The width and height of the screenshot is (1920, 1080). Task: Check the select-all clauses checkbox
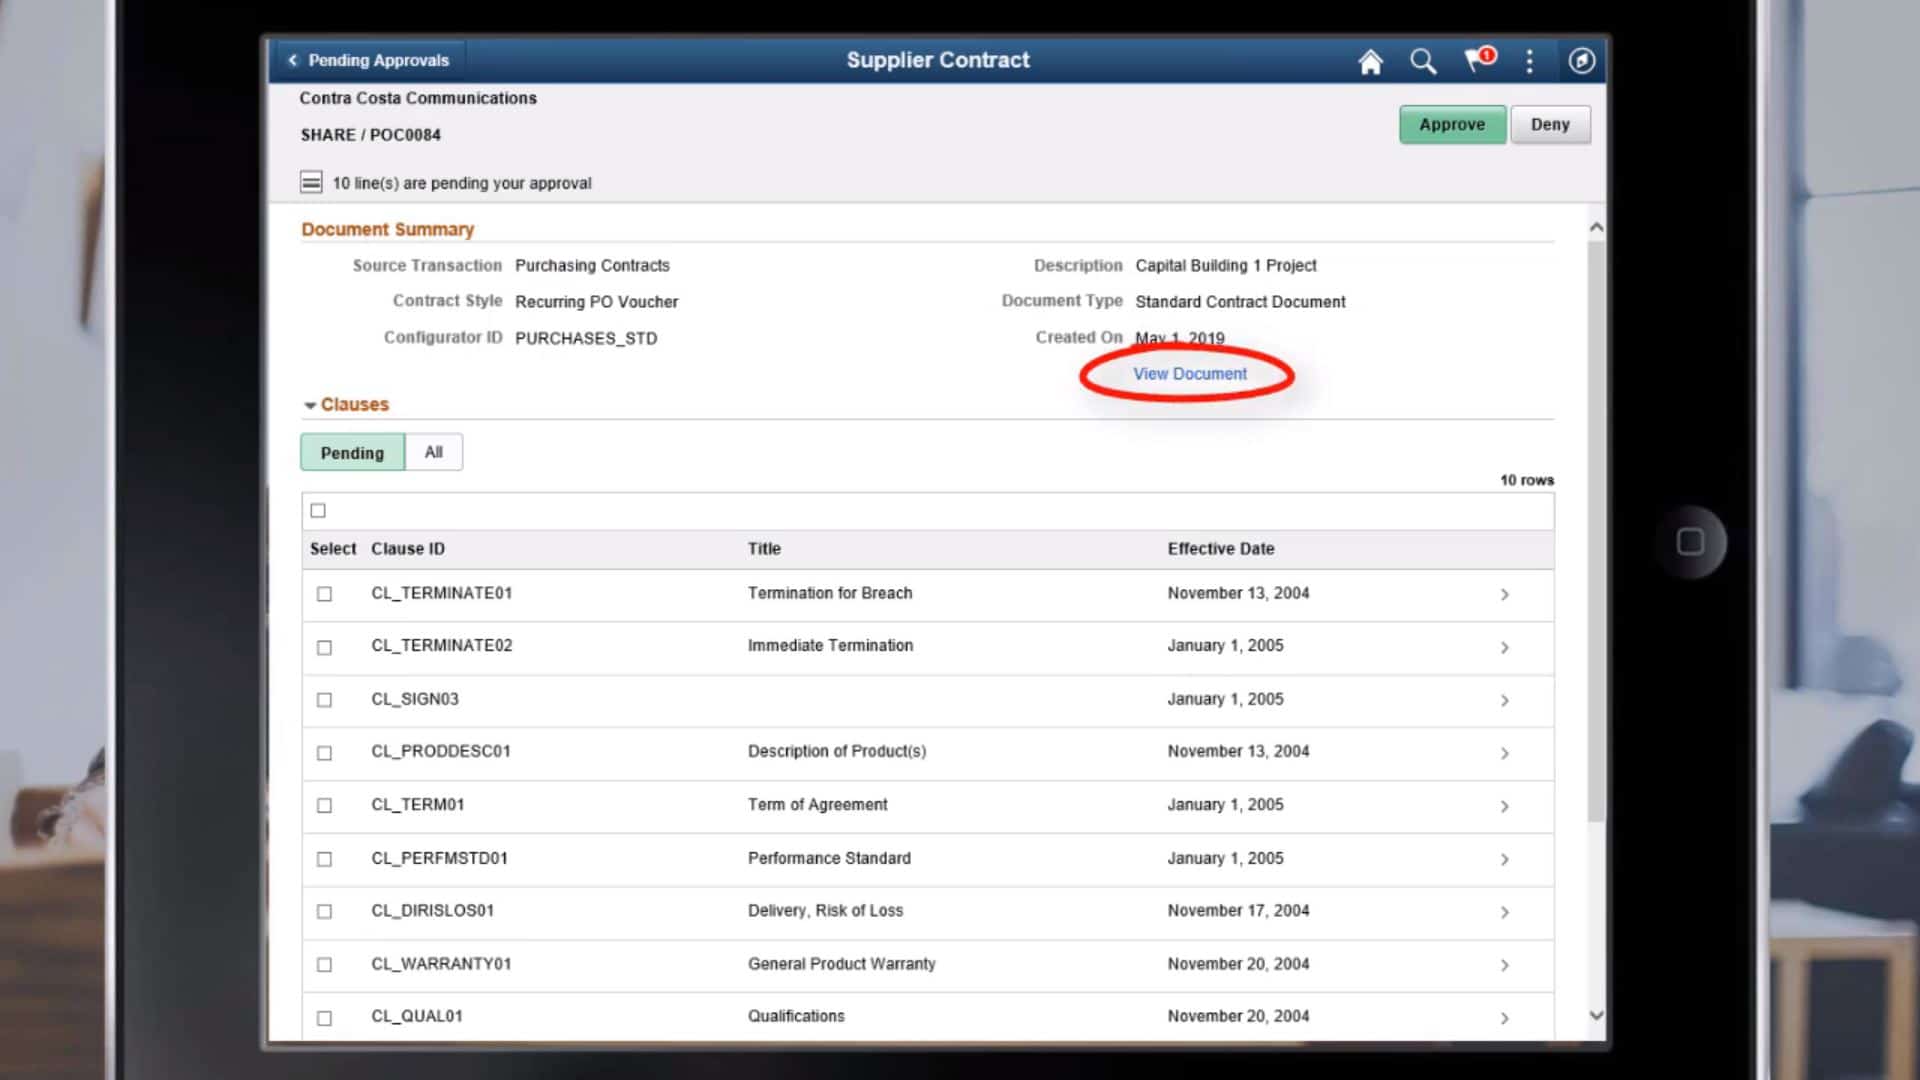[x=318, y=510]
